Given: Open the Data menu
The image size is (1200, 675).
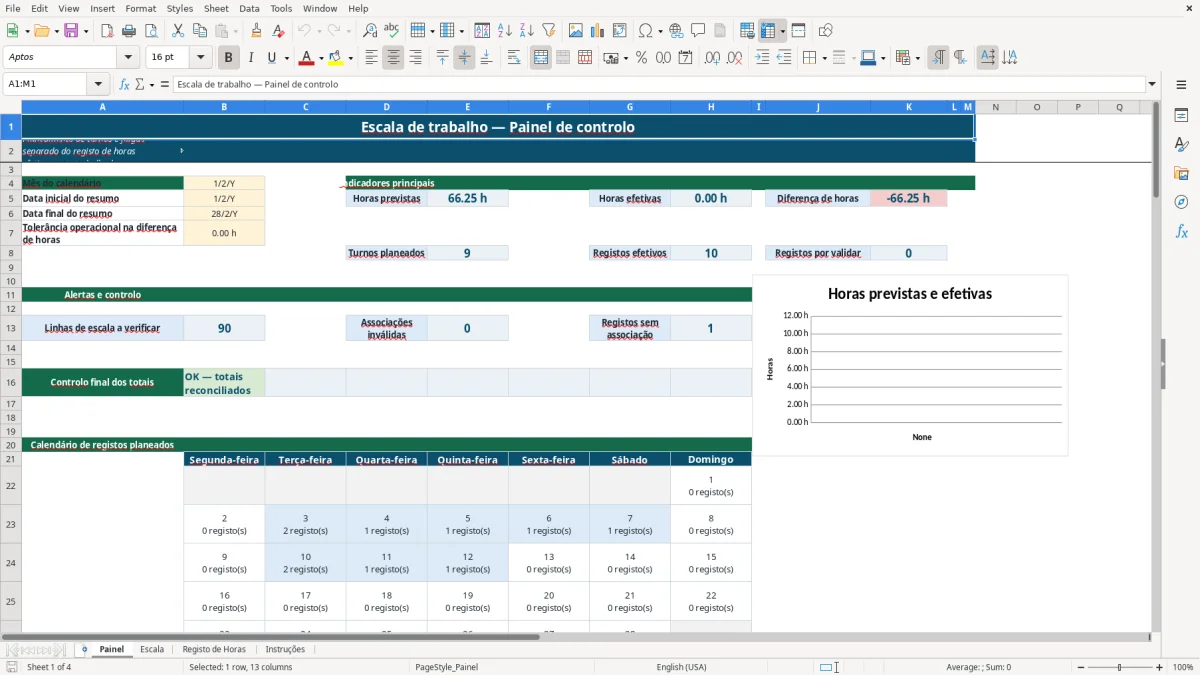Looking at the screenshot, I should 249,8.
